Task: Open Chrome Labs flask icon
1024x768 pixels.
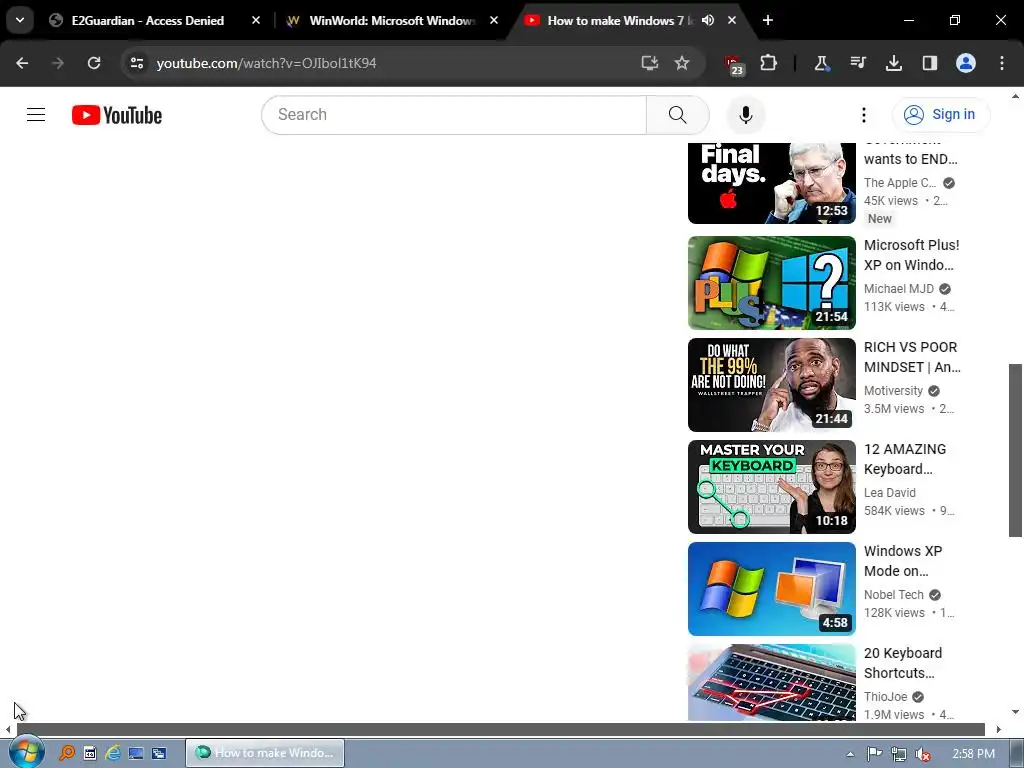Action: [x=822, y=63]
